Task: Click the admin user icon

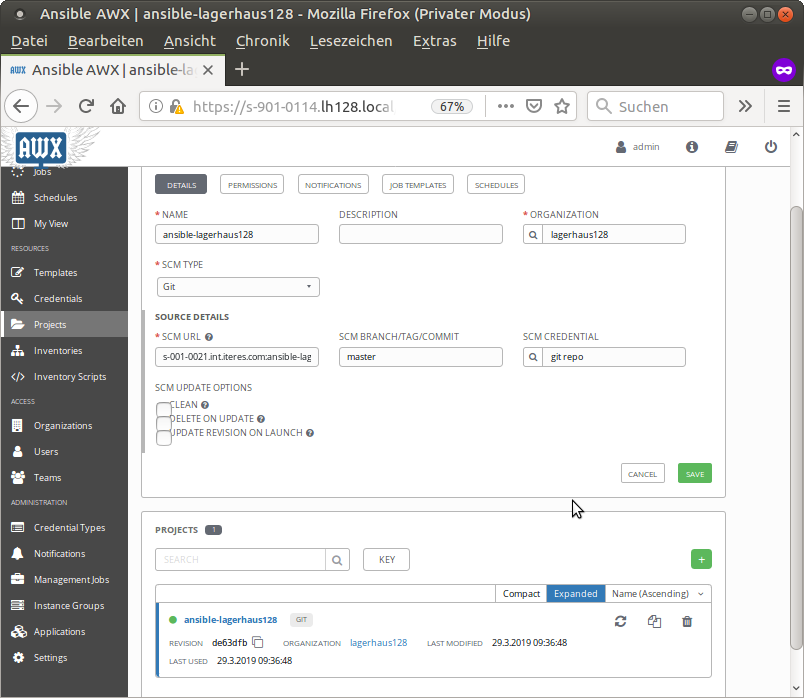Action: (621, 147)
